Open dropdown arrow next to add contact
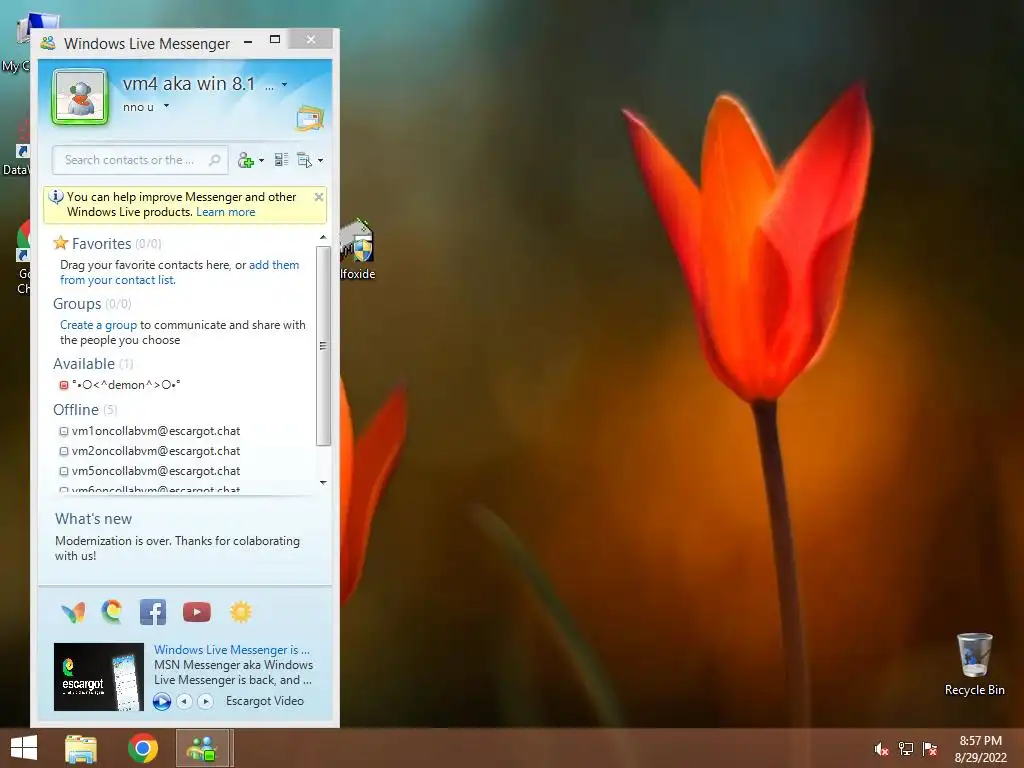 262,161
